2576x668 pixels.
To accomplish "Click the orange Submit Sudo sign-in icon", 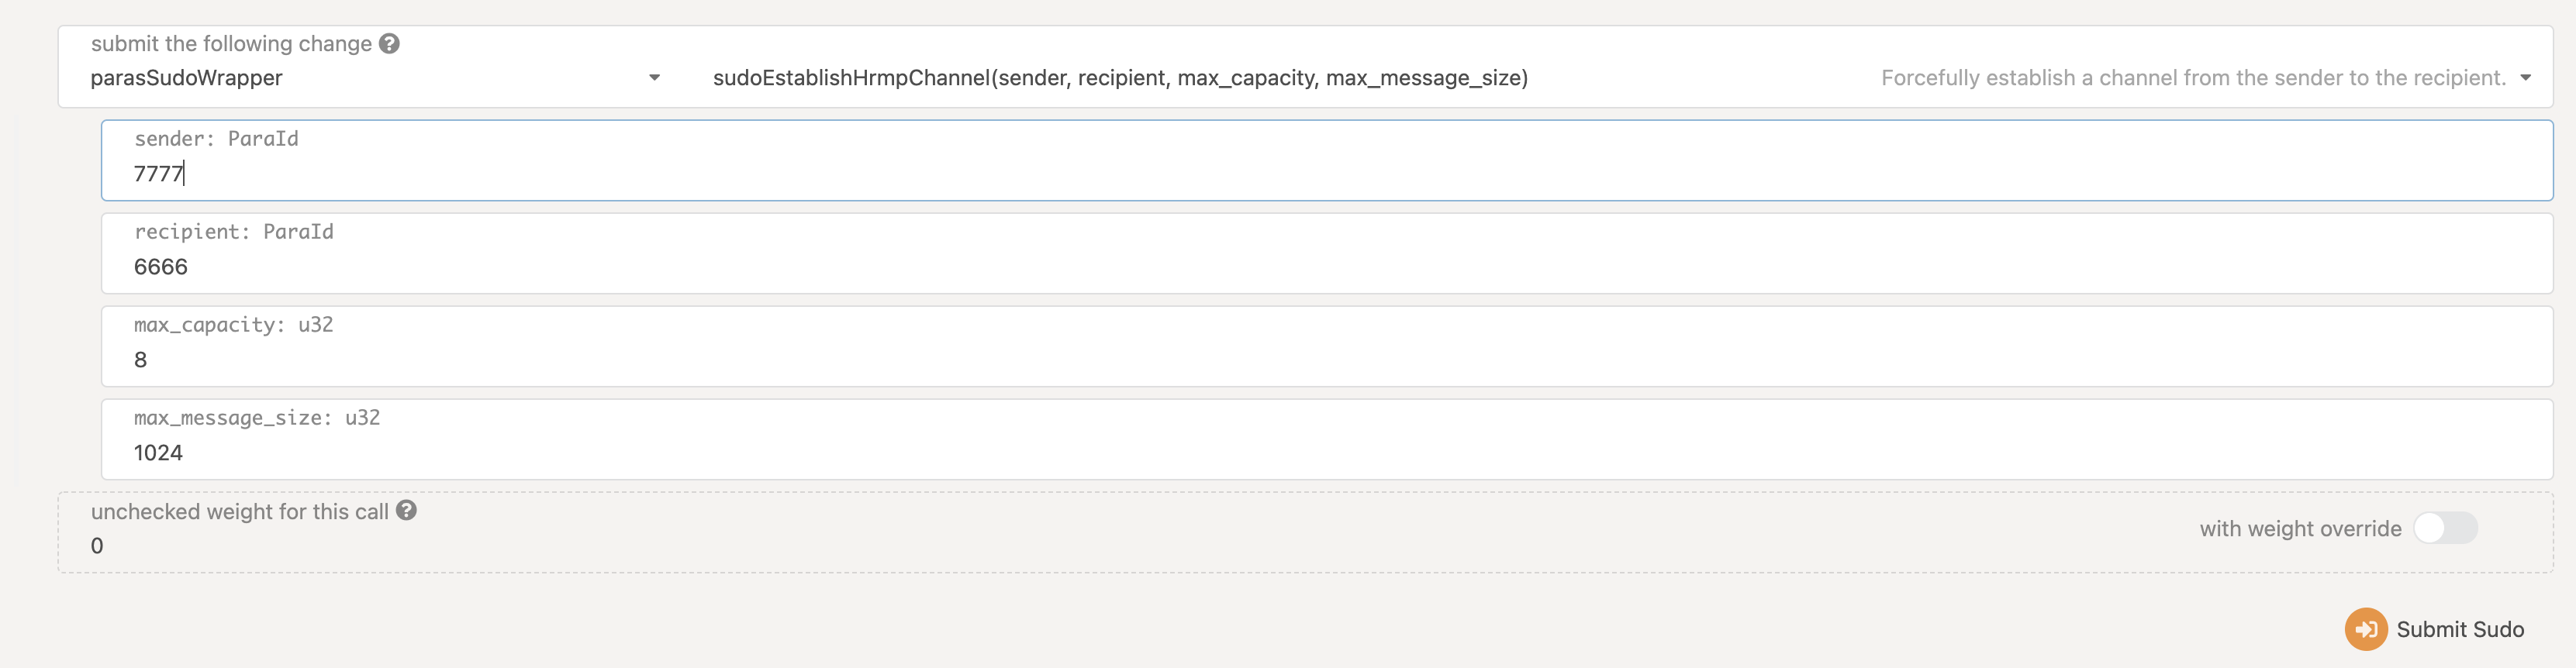I will point(2365,629).
